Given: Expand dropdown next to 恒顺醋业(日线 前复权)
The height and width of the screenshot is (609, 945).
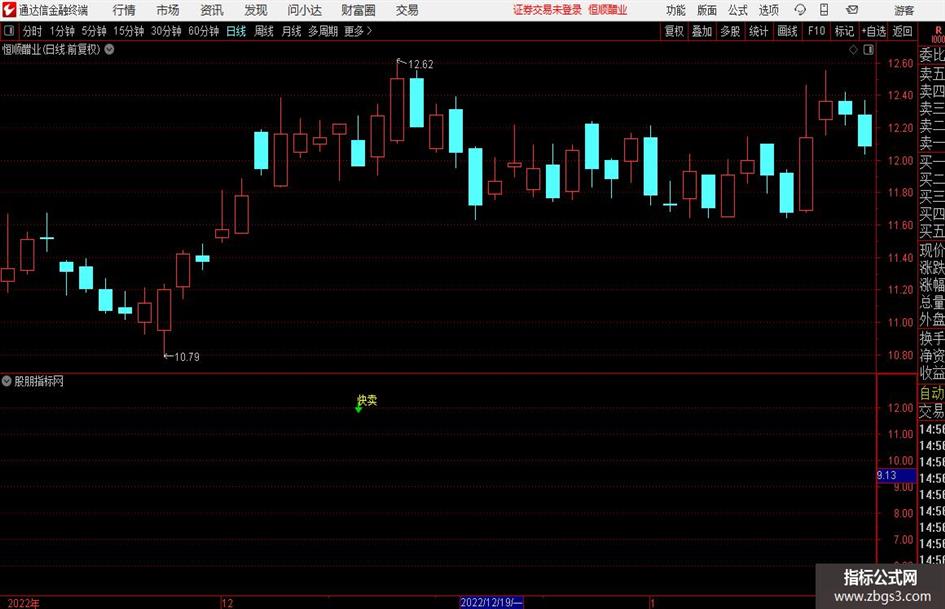Looking at the screenshot, I should [x=110, y=49].
